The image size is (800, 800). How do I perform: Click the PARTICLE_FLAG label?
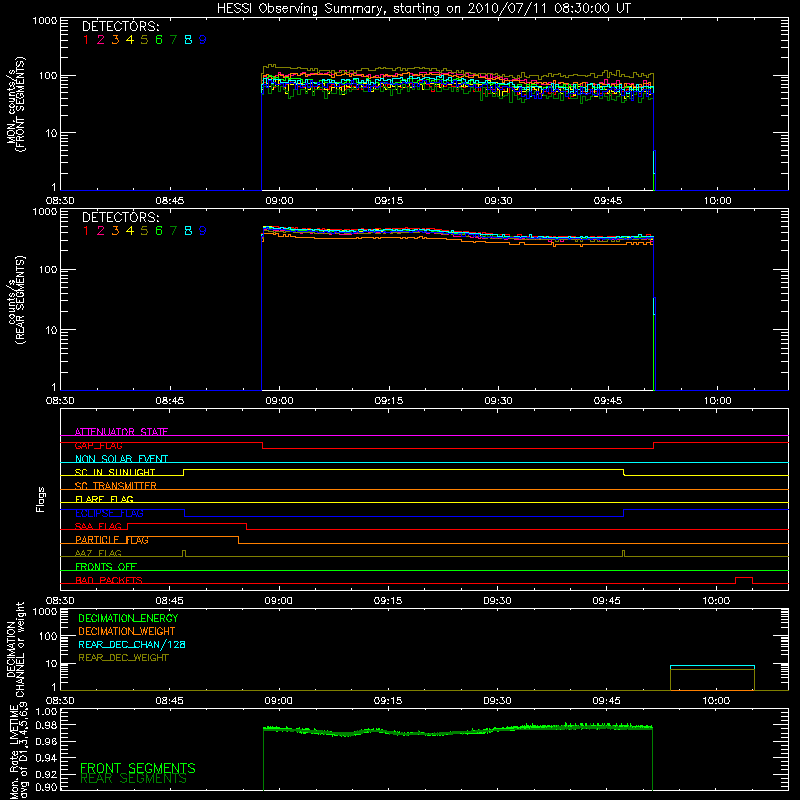click(x=112, y=540)
